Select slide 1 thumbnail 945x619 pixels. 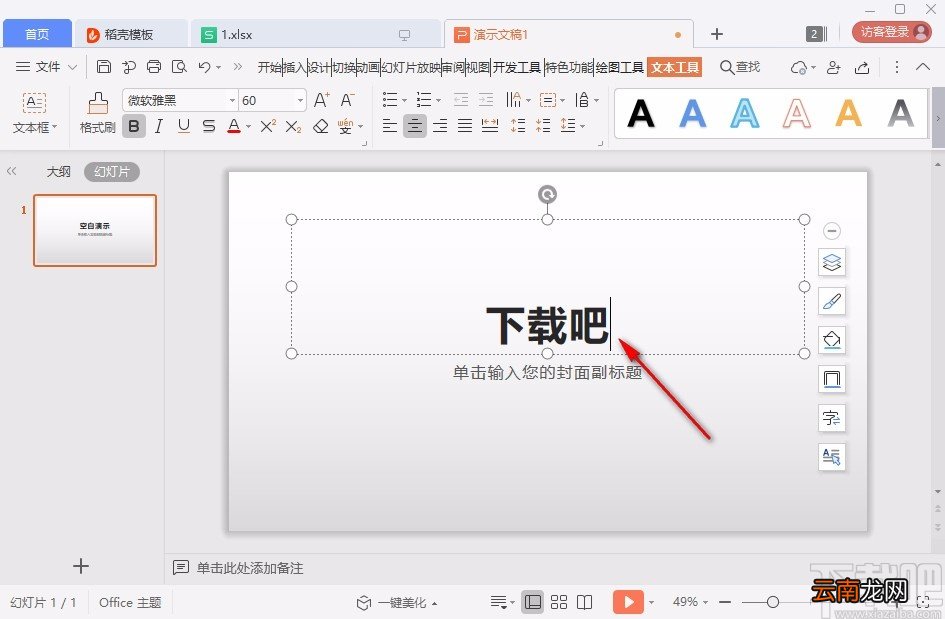(x=95, y=230)
